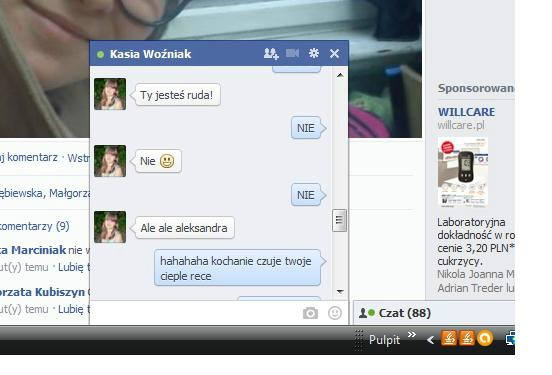Open emoticon picker smiley icon

click(x=335, y=313)
